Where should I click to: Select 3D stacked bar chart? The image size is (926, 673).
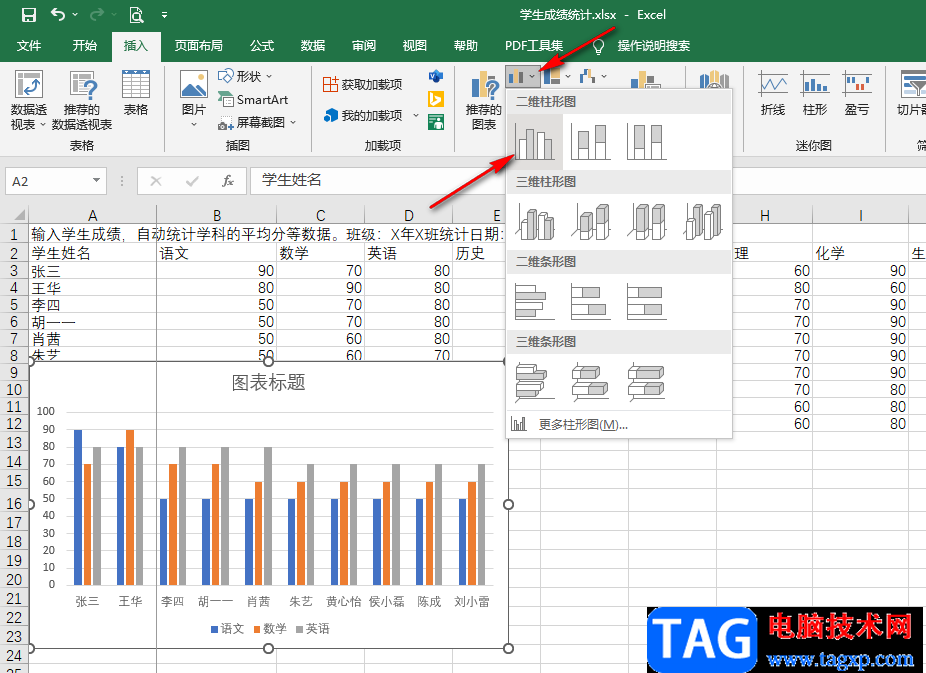pos(591,382)
